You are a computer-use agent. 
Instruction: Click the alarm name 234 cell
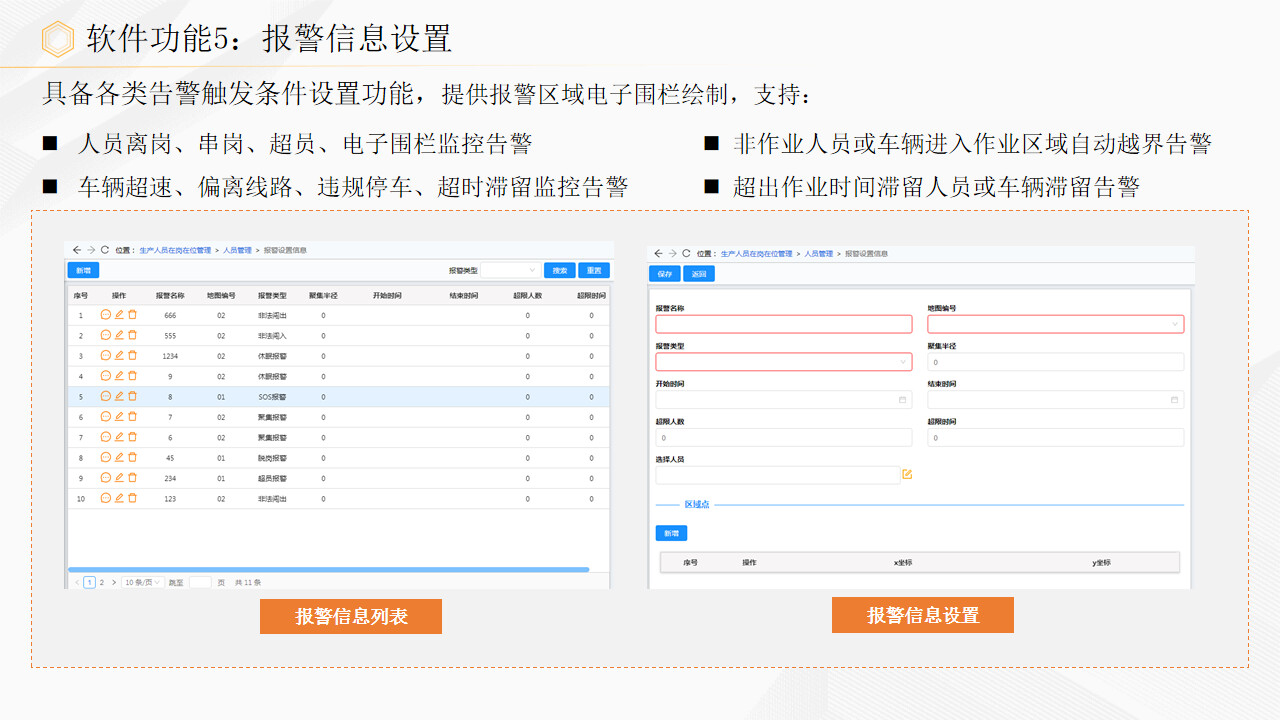point(170,478)
